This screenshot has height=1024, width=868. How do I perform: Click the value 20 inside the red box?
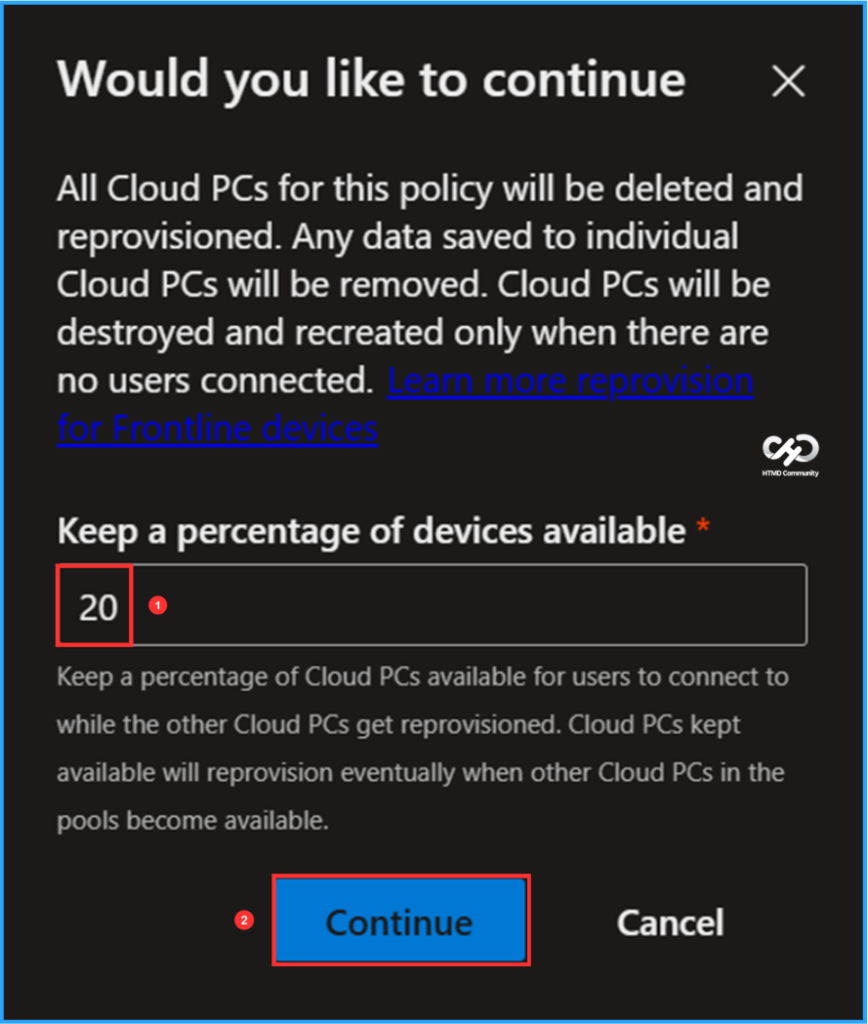pyautogui.click(x=94, y=605)
